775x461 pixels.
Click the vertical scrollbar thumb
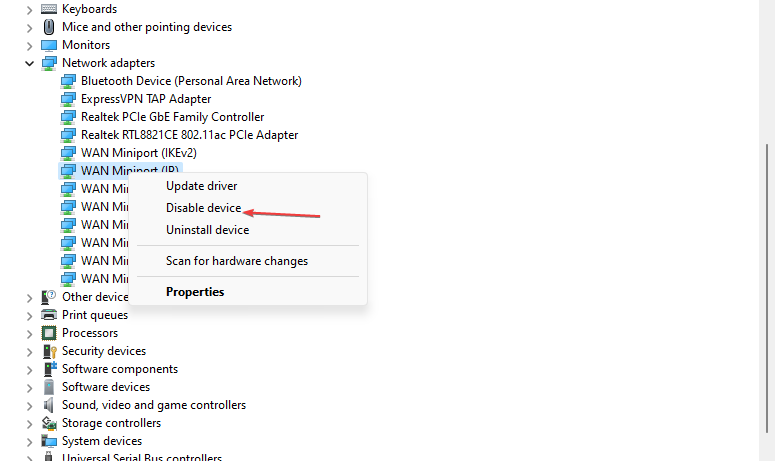click(767, 288)
